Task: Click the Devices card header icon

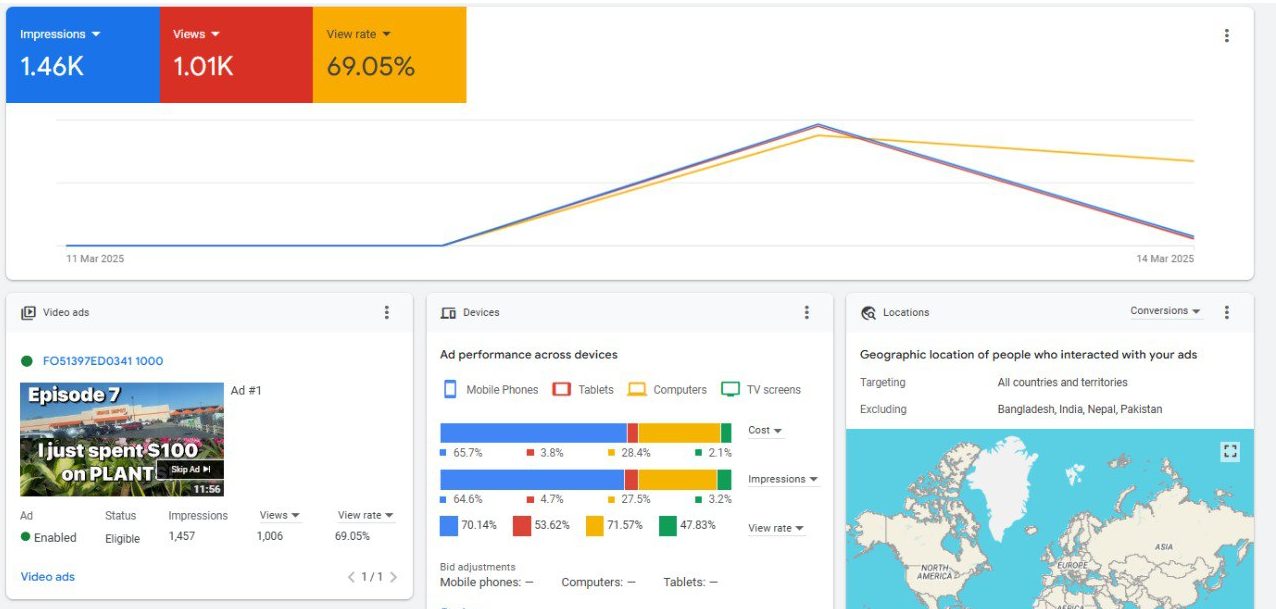Action: point(448,313)
